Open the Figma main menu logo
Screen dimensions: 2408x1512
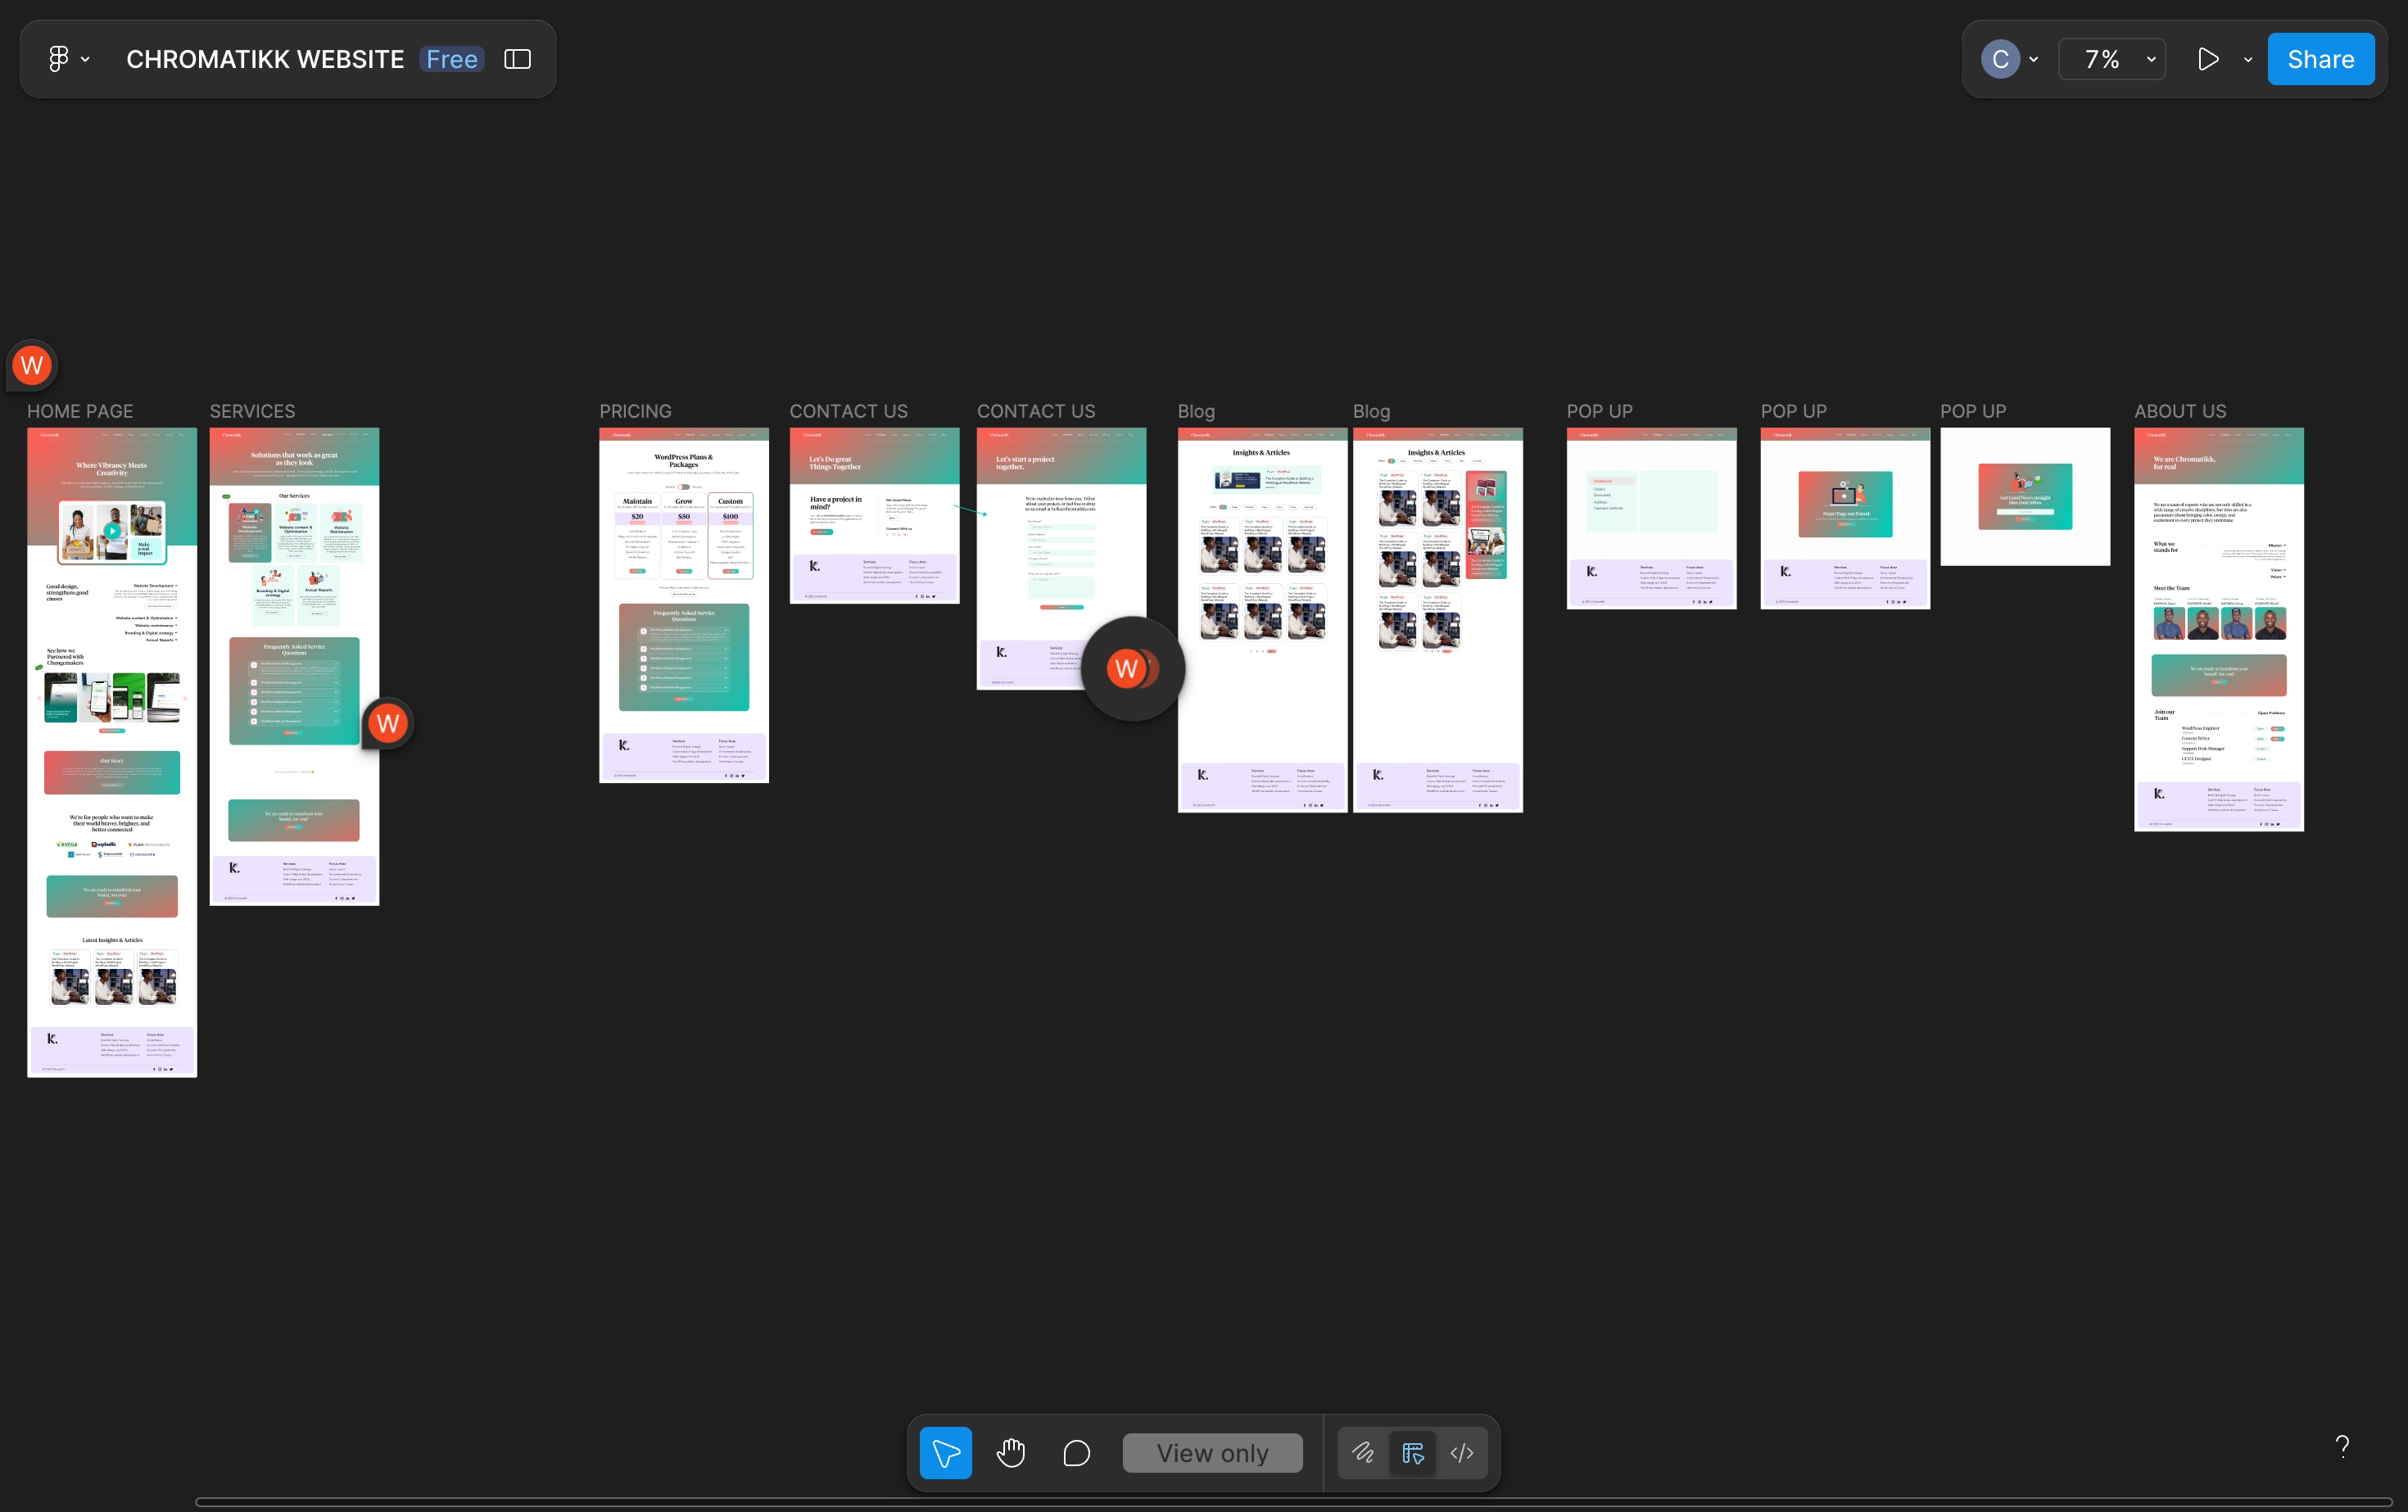pyautogui.click(x=58, y=58)
